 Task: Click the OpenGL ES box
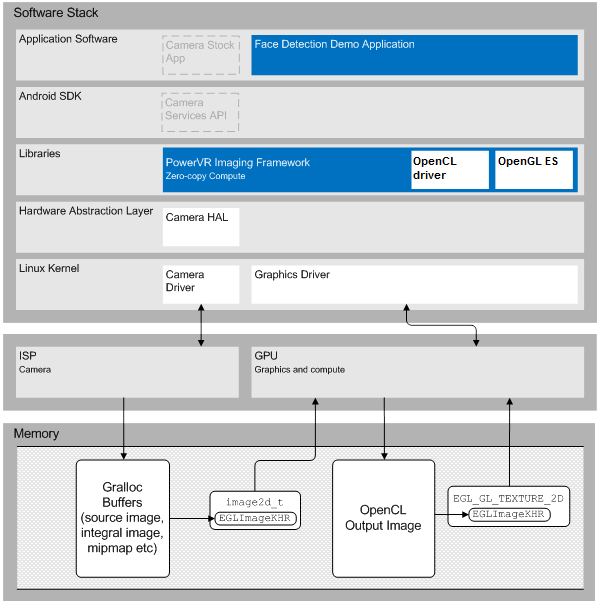534,170
